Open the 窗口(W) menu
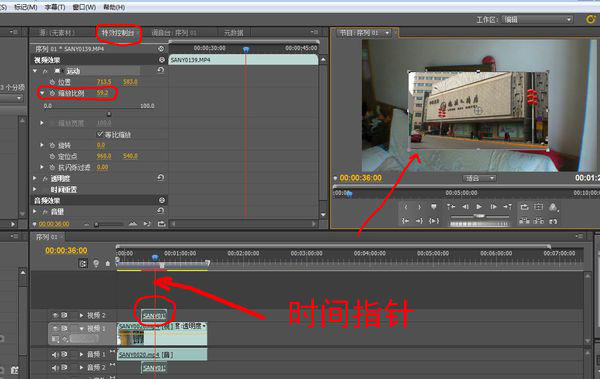 [x=84, y=7]
